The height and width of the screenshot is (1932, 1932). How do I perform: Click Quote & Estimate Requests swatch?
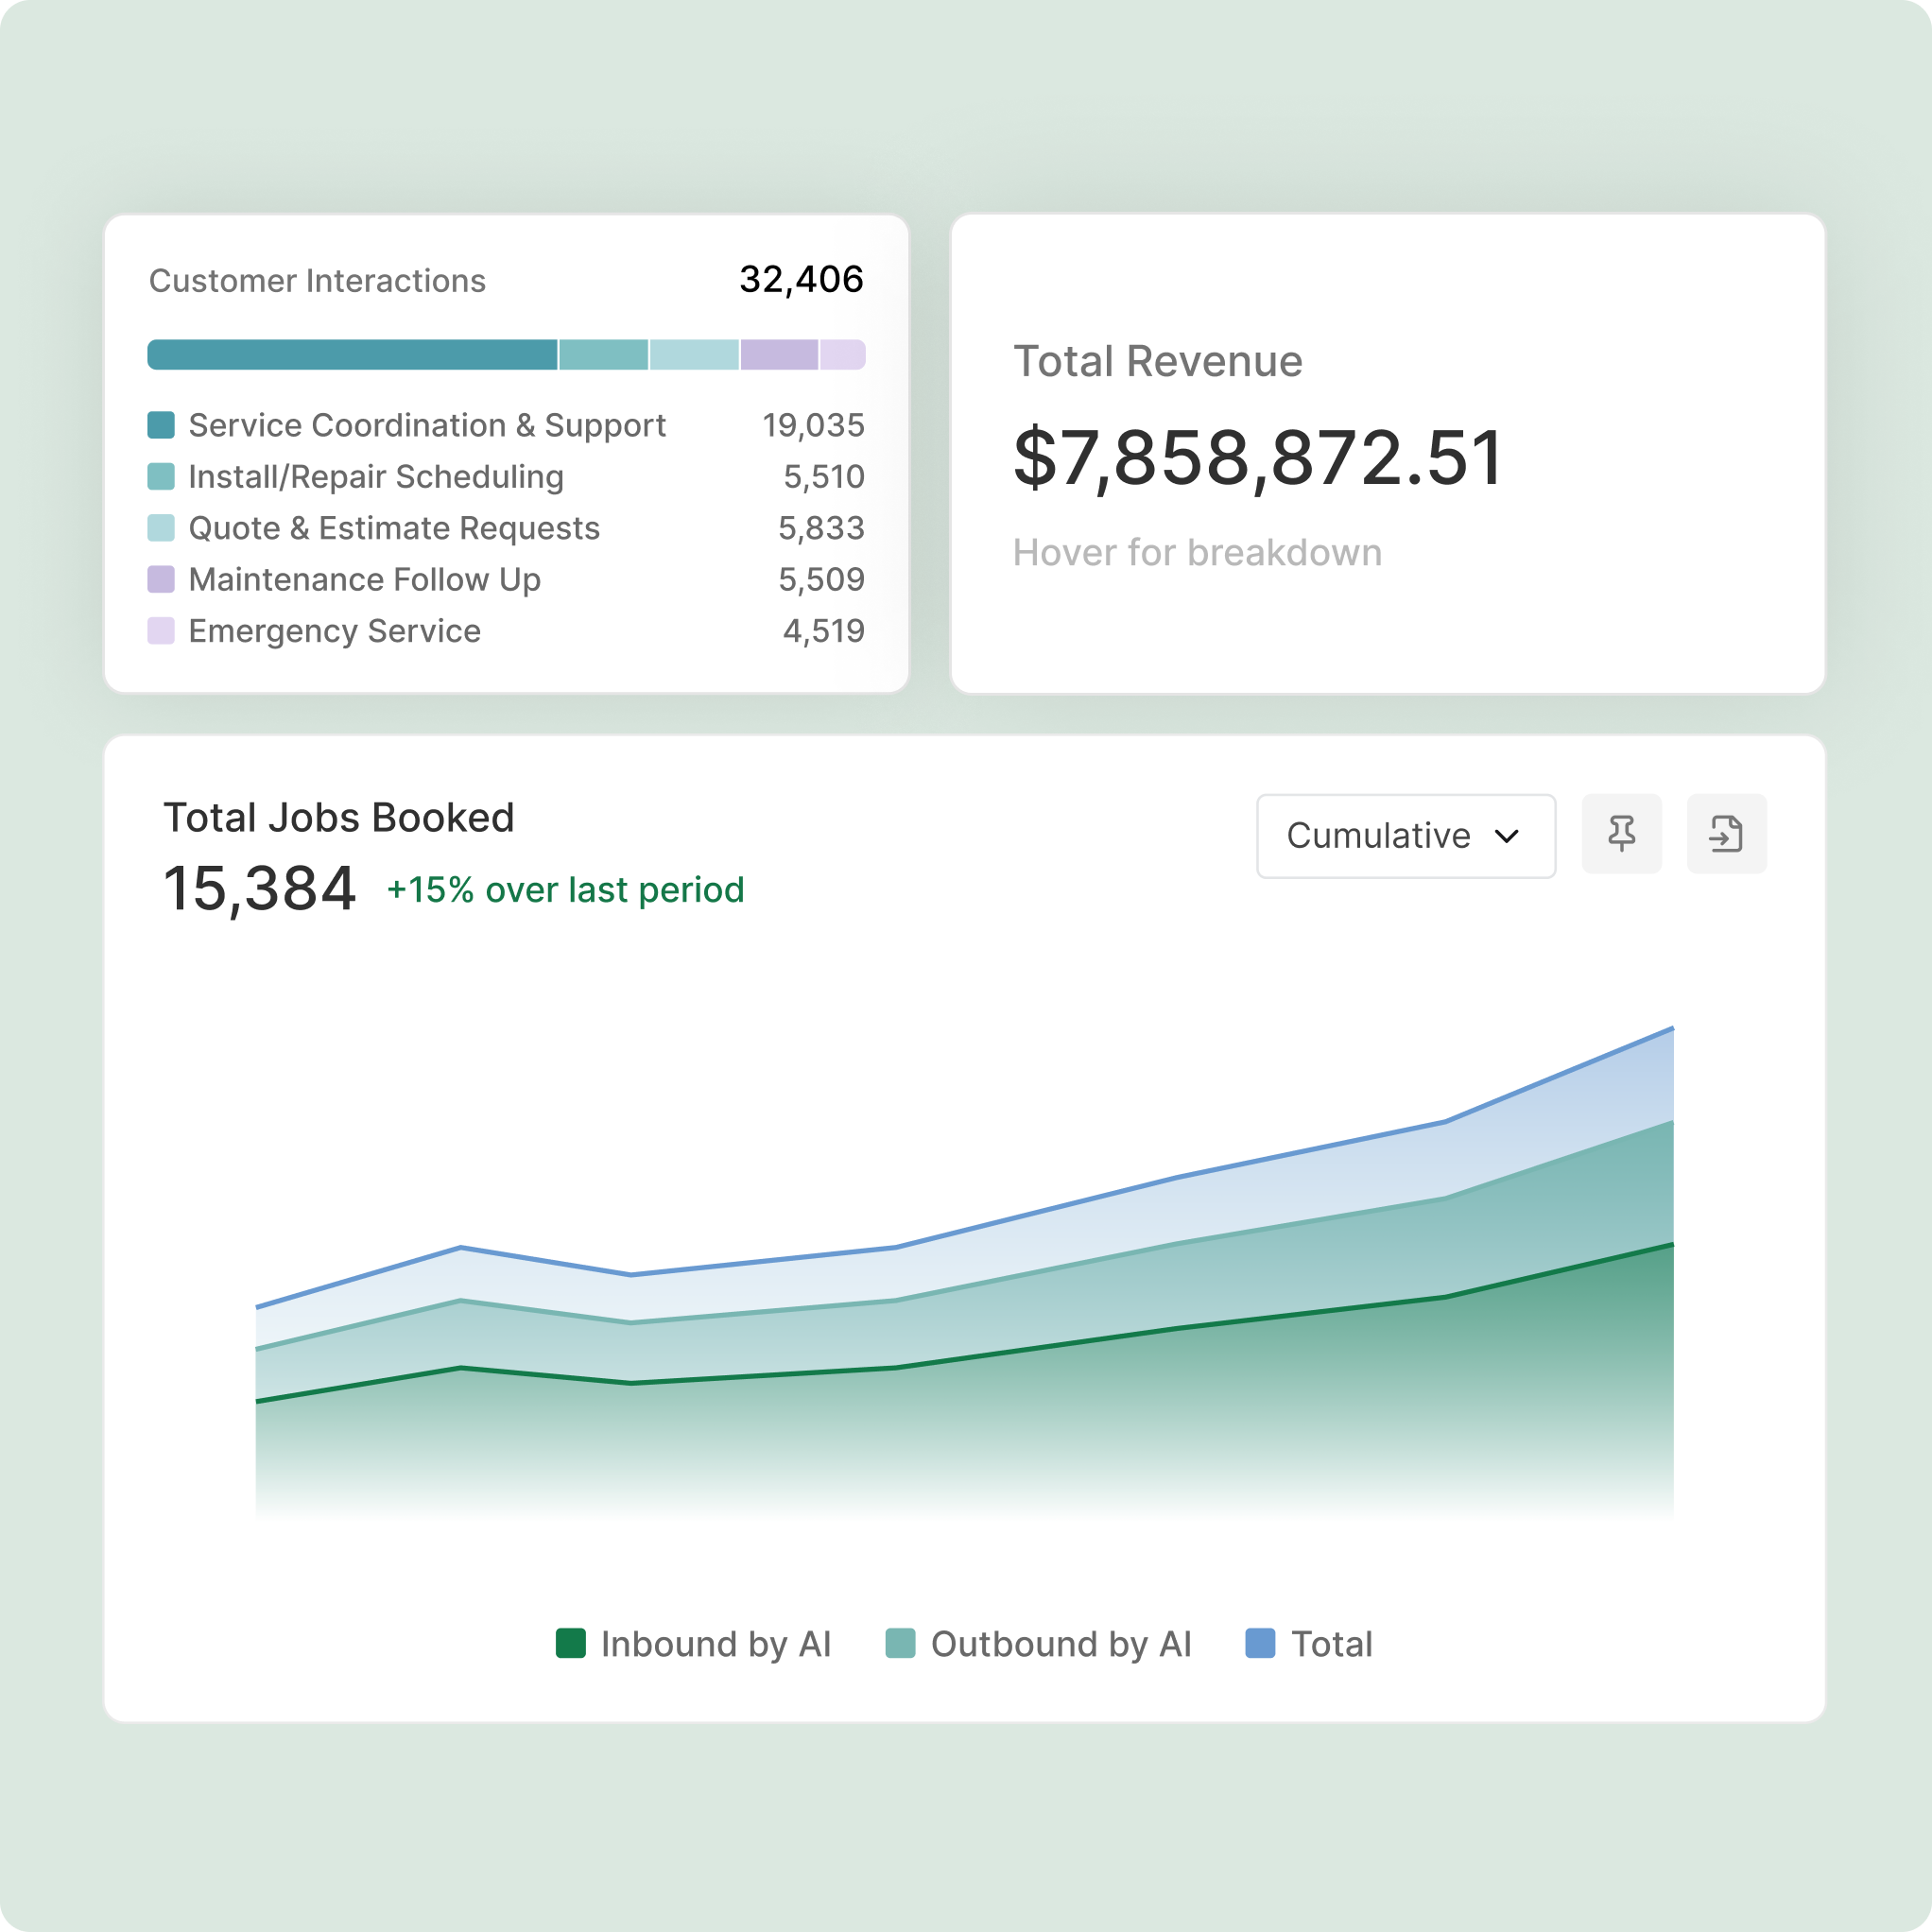161,528
